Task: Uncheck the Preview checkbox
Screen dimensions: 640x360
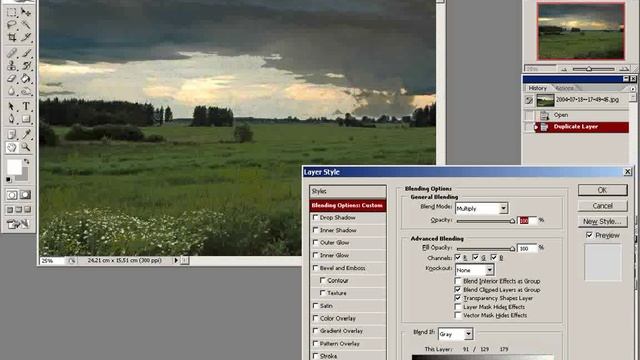Action: pos(589,235)
